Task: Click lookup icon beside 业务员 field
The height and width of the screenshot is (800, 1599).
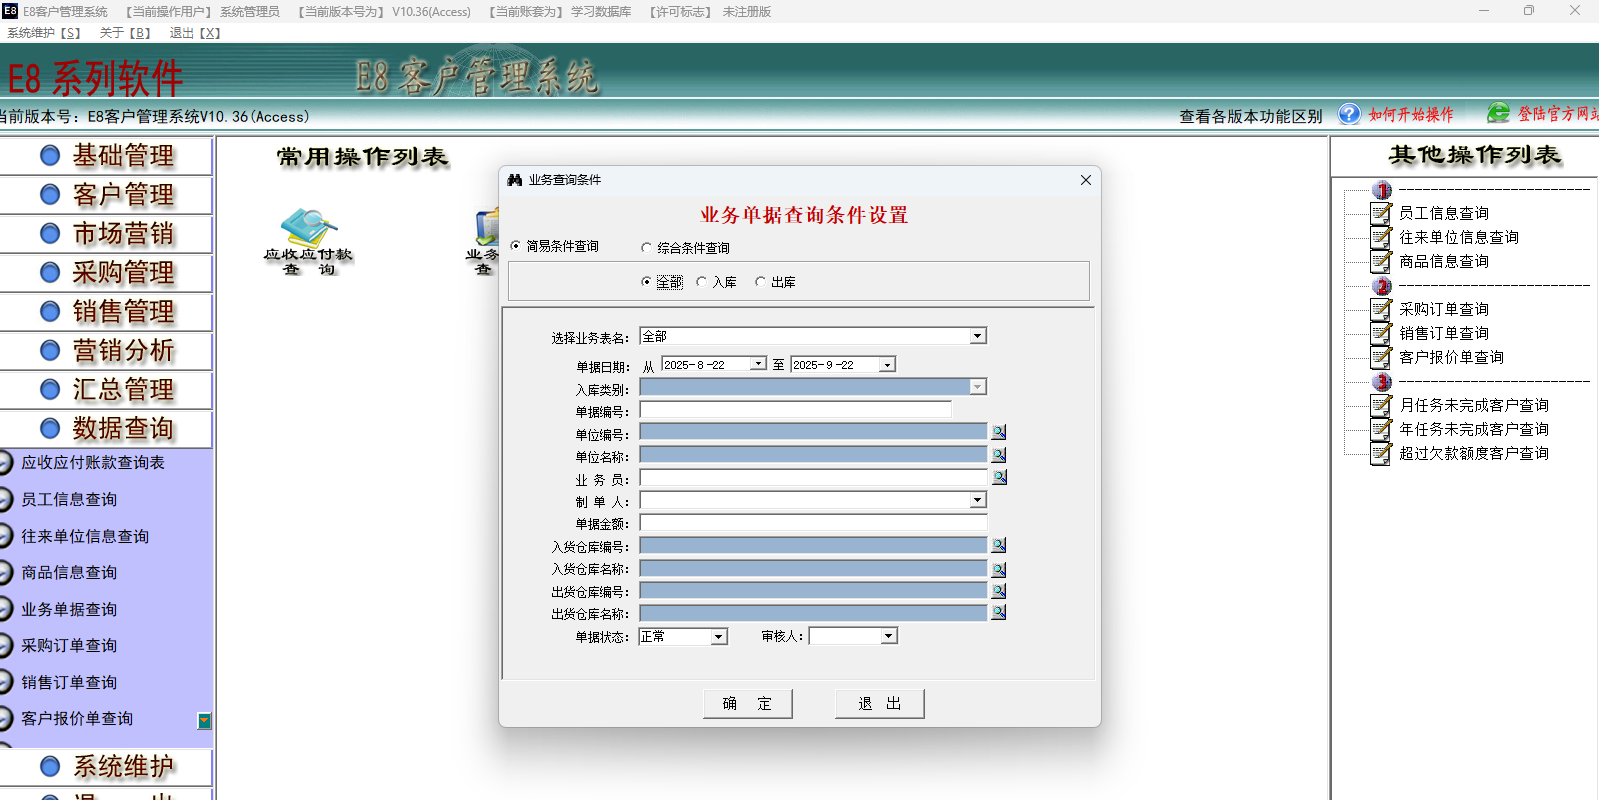Action: click(998, 477)
